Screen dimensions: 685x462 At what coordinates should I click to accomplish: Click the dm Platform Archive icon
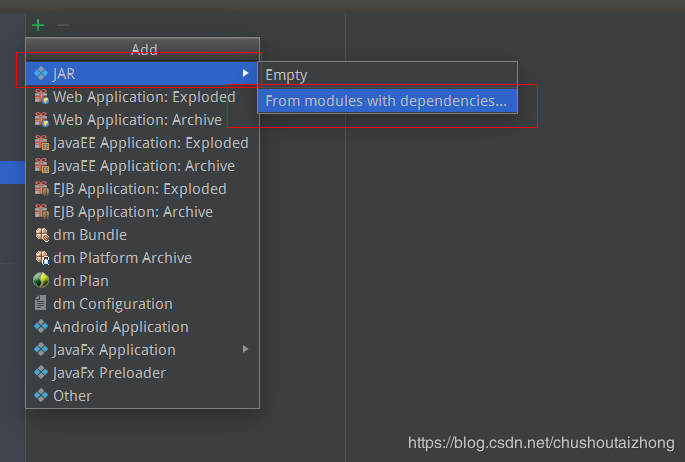pyautogui.click(x=41, y=258)
